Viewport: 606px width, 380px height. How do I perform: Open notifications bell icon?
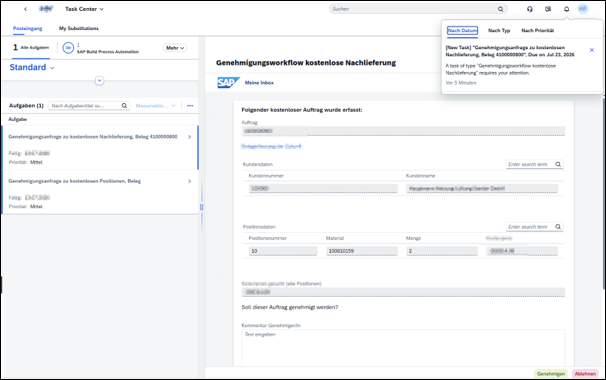(x=567, y=9)
